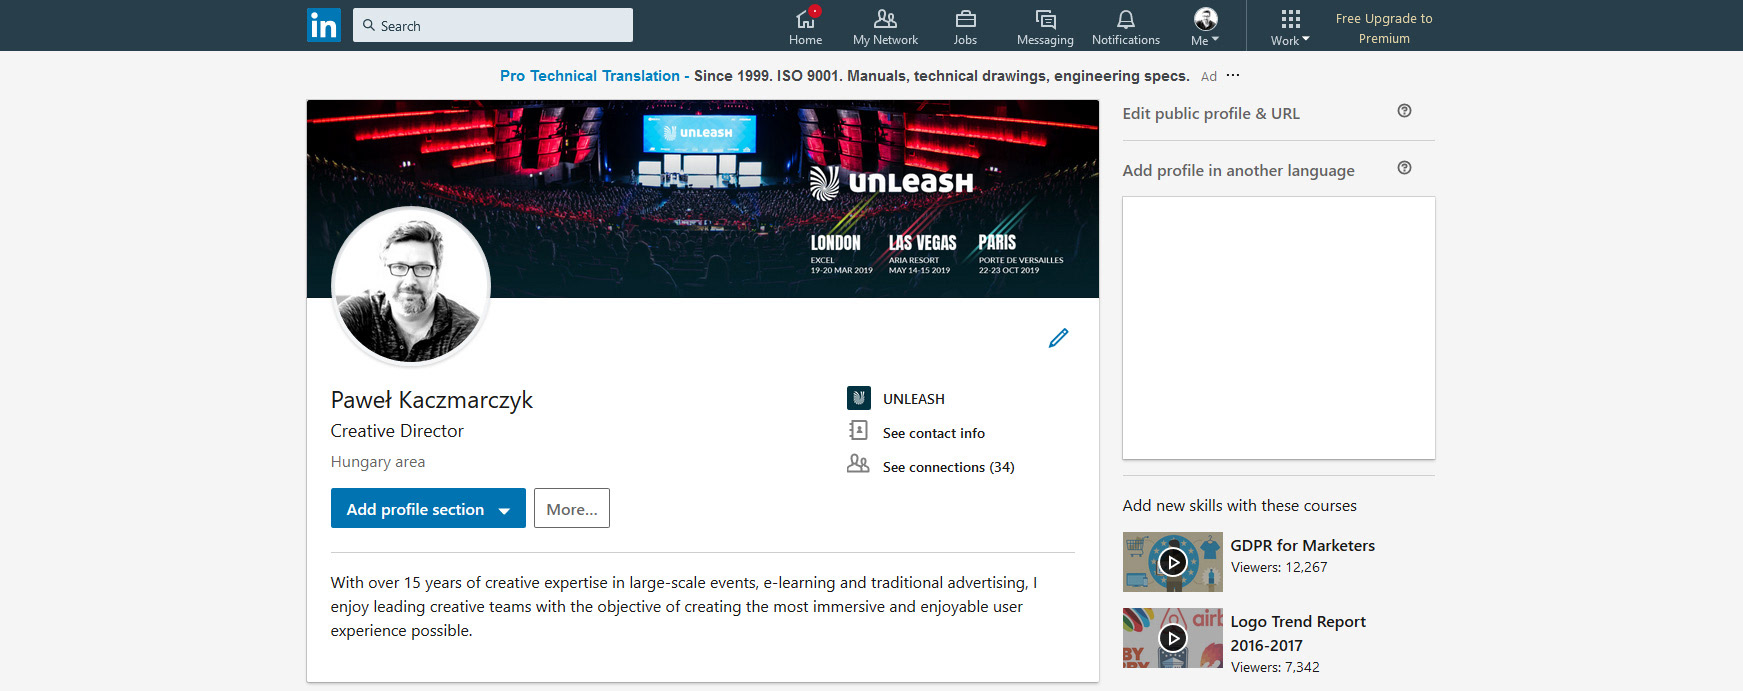Click Viewers: 12,267 text
This screenshot has height=691, width=1743.
pyautogui.click(x=1279, y=567)
